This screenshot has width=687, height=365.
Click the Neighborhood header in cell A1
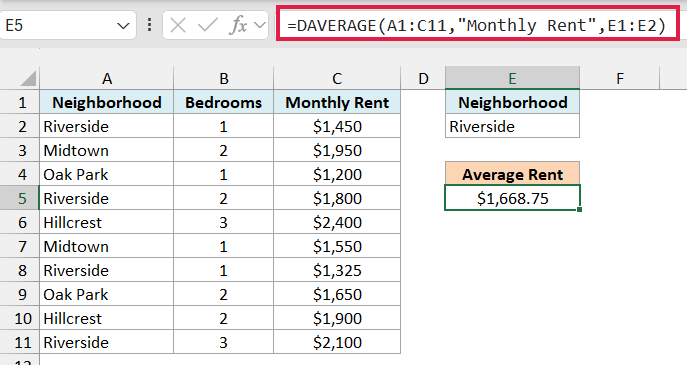click(106, 103)
